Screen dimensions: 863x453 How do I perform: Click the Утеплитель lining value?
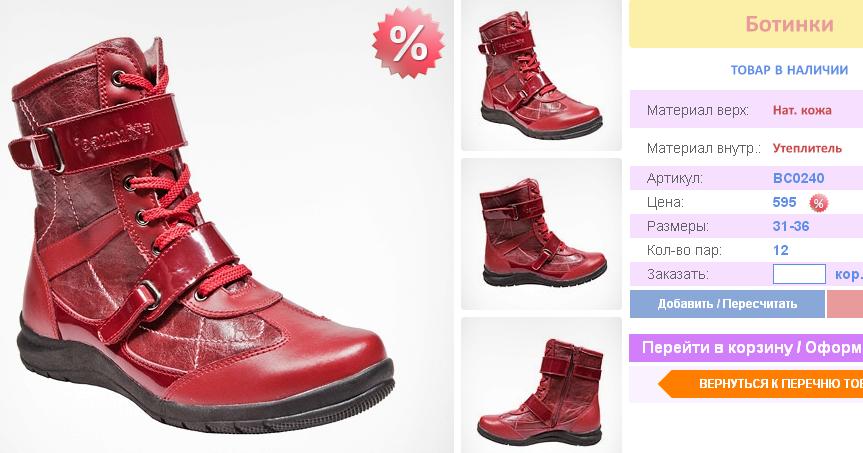pyautogui.click(x=807, y=148)
